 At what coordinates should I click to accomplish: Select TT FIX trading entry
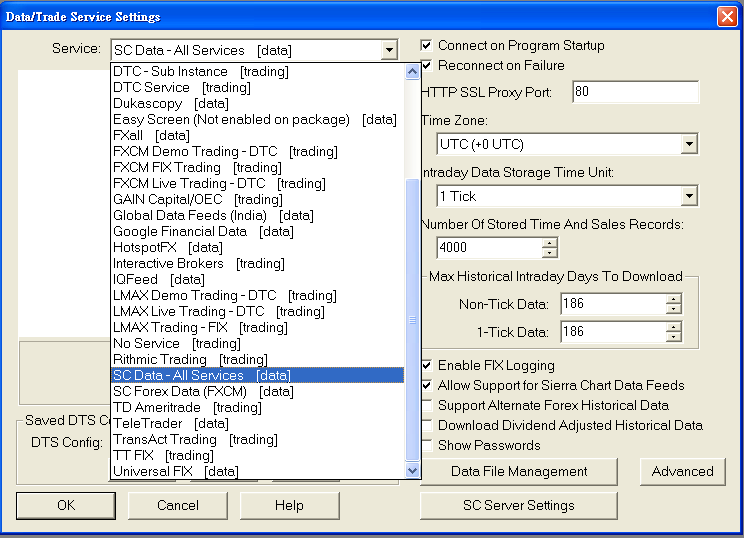coord(258,455)
